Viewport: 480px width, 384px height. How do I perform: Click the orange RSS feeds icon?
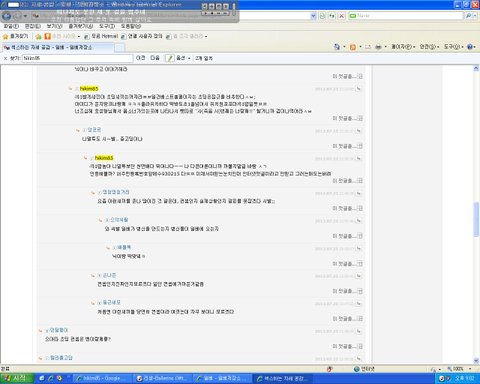point(353,47)
